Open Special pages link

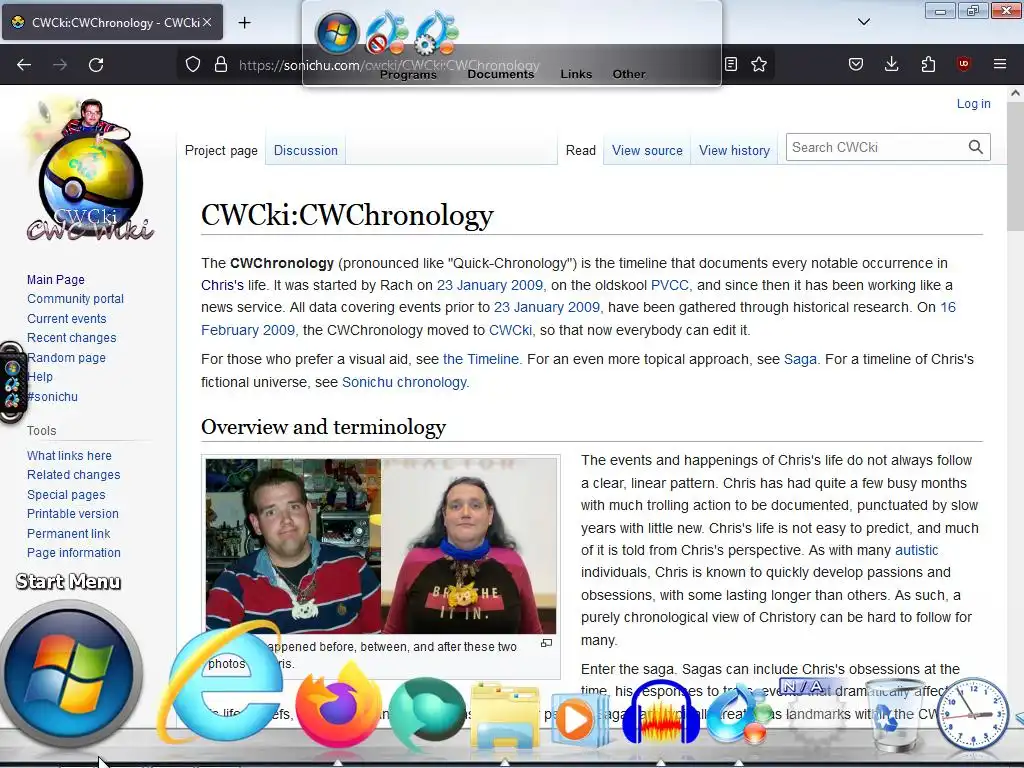click(x=66, y=495)
